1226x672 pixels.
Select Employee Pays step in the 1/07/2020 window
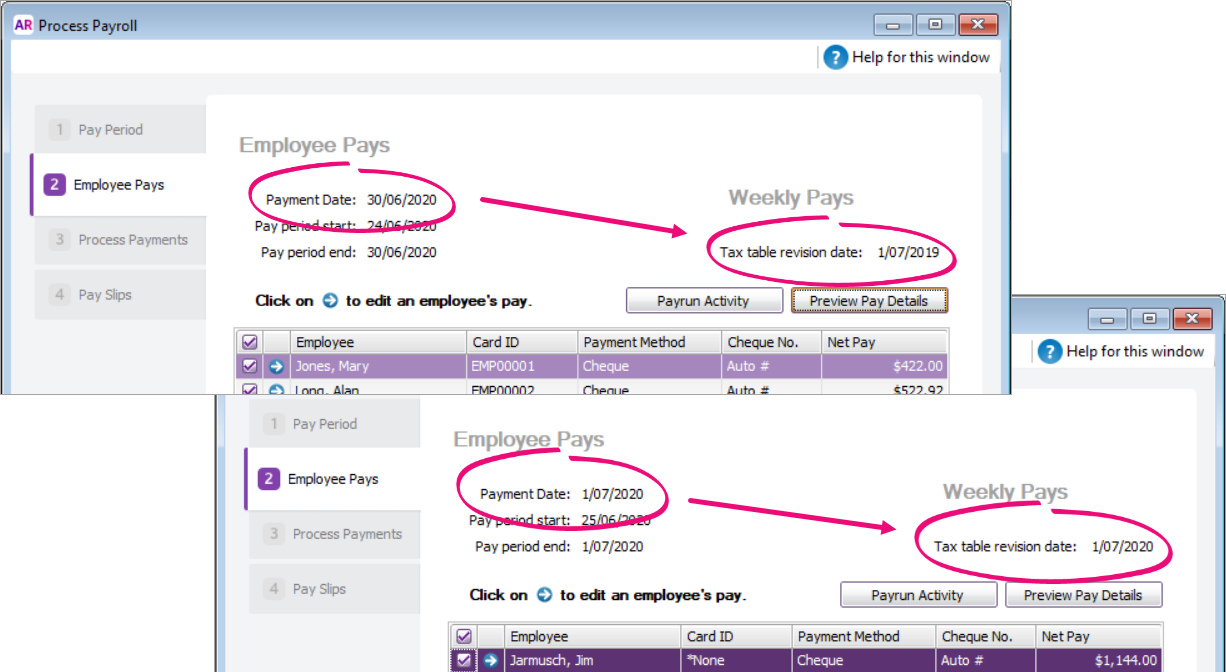(333, 479)
